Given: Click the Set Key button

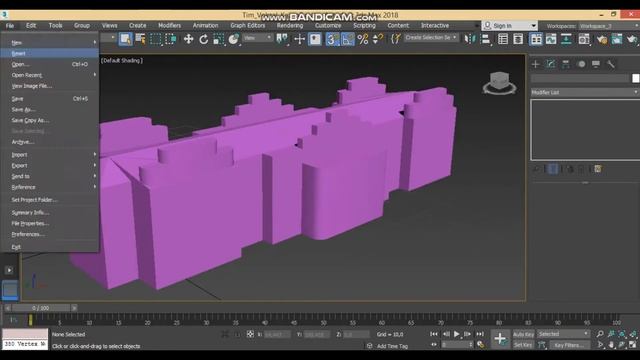Looking at the screenshot, I should 523,345.
